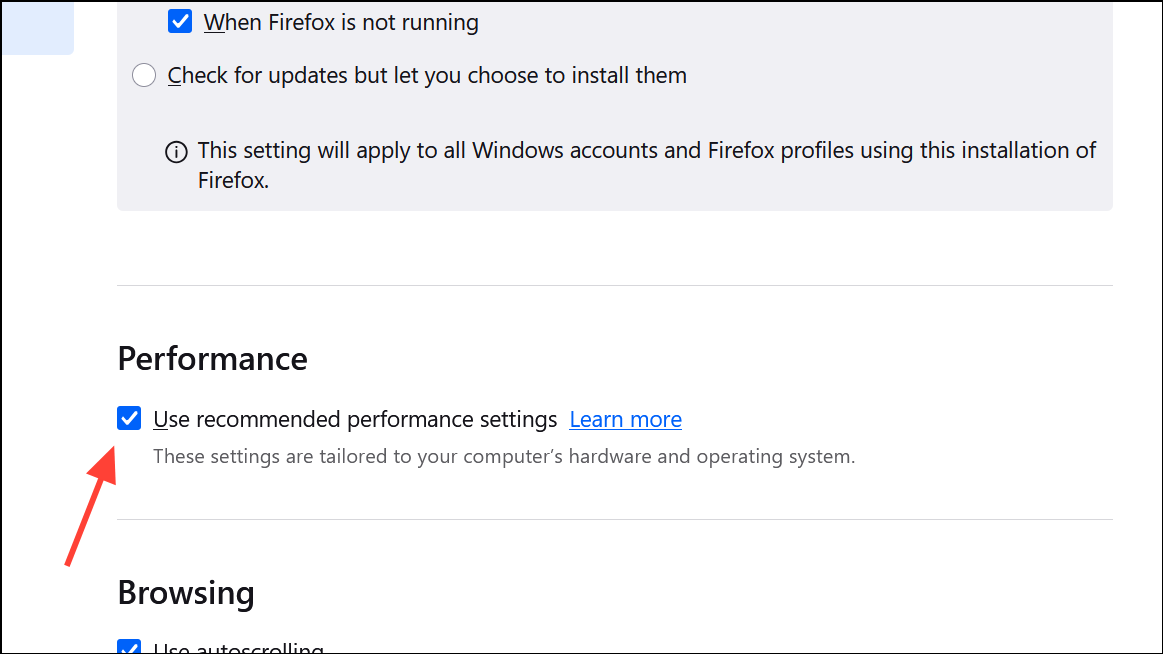Disable "Use recommended performance settings" checkbox
Viewport: 1163px width, 654px height.
click(129, 418)
